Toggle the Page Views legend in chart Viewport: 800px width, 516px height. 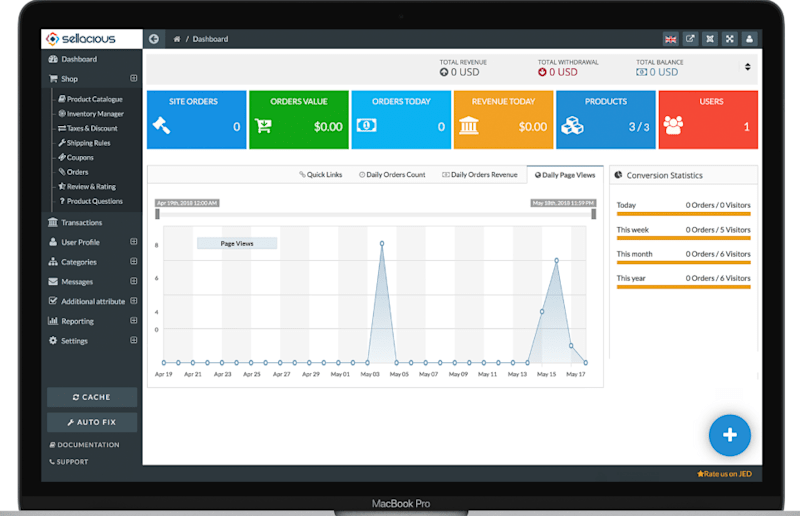(237, 243)
